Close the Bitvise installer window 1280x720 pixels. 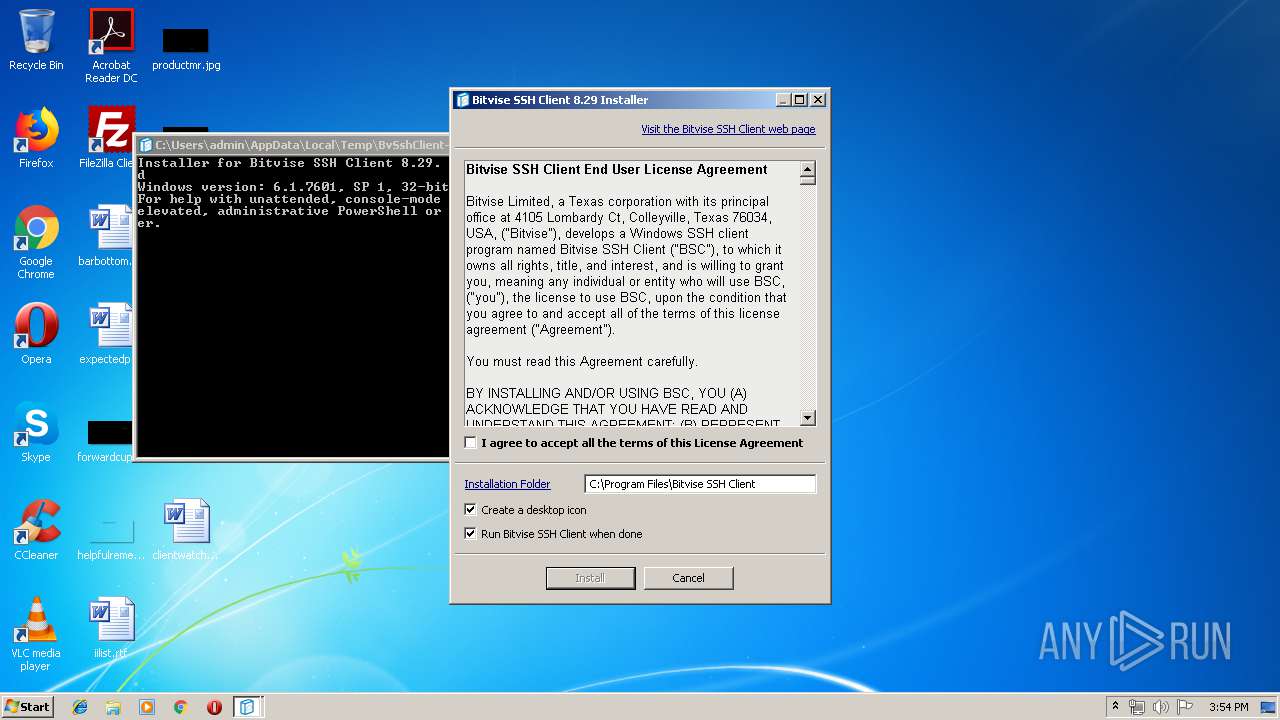(x=818, y=100)
